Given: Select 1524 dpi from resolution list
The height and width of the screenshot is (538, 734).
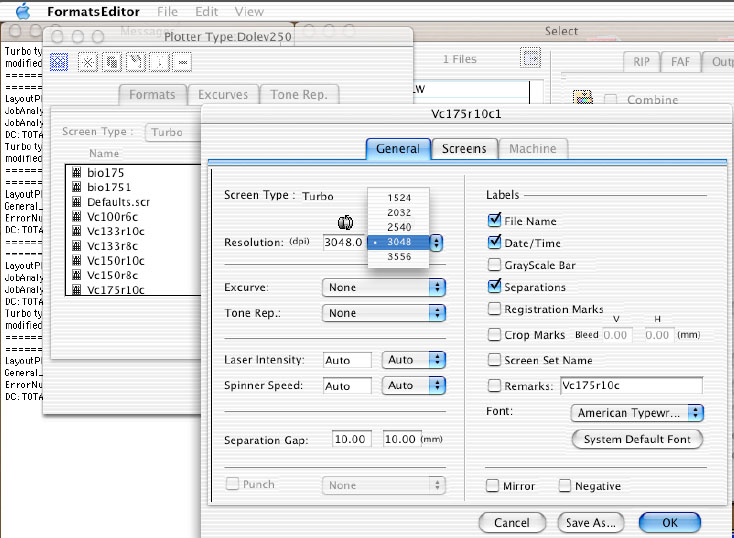Looking at the screenshot, I should click(399, 198).
